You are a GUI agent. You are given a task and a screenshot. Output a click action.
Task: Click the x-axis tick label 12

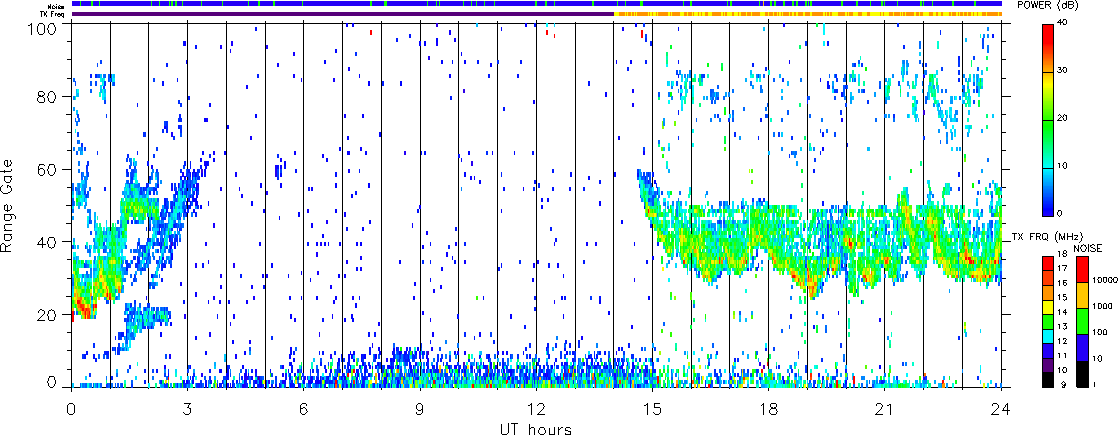pos(536,410)
